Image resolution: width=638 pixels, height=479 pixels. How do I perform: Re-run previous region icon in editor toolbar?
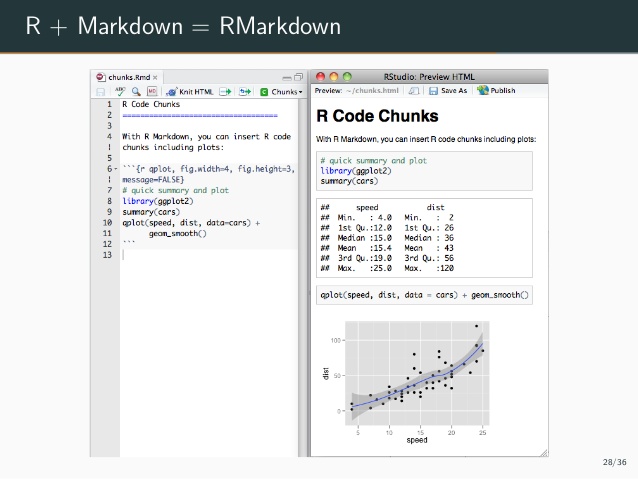pyautogui.click(x=245, y=92)
